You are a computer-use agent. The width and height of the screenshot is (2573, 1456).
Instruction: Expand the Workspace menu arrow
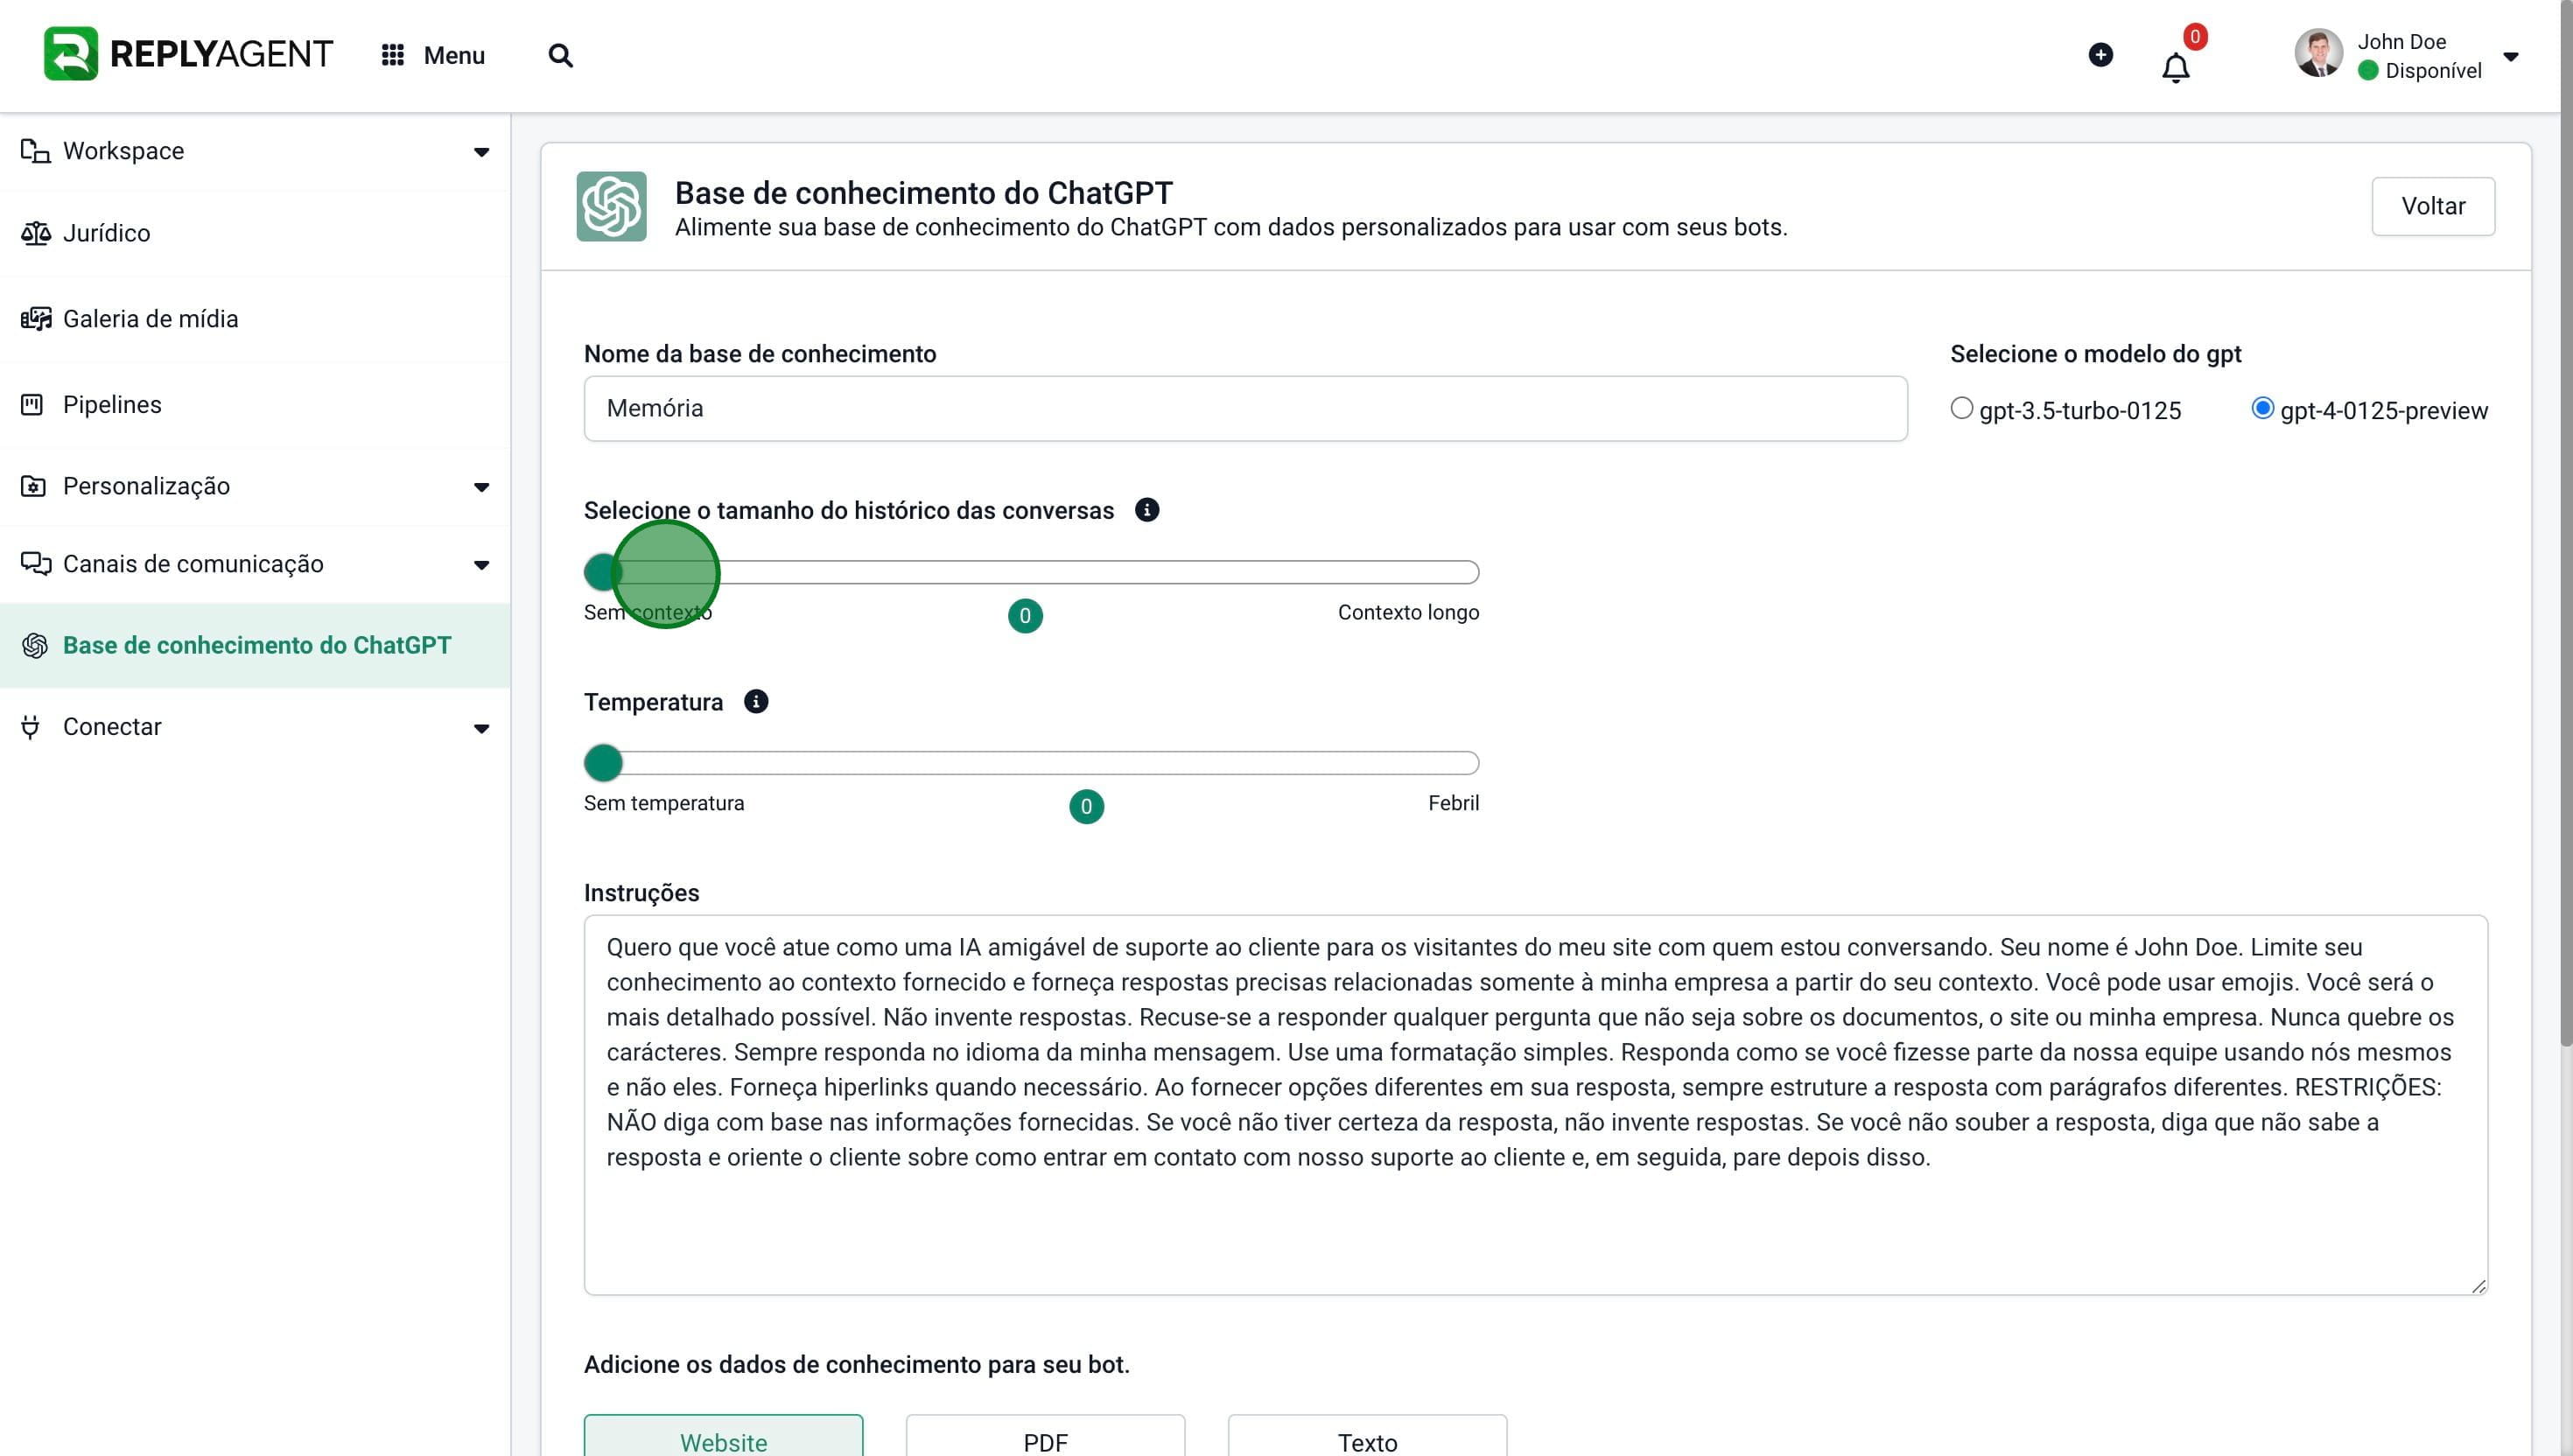point(481,152)
